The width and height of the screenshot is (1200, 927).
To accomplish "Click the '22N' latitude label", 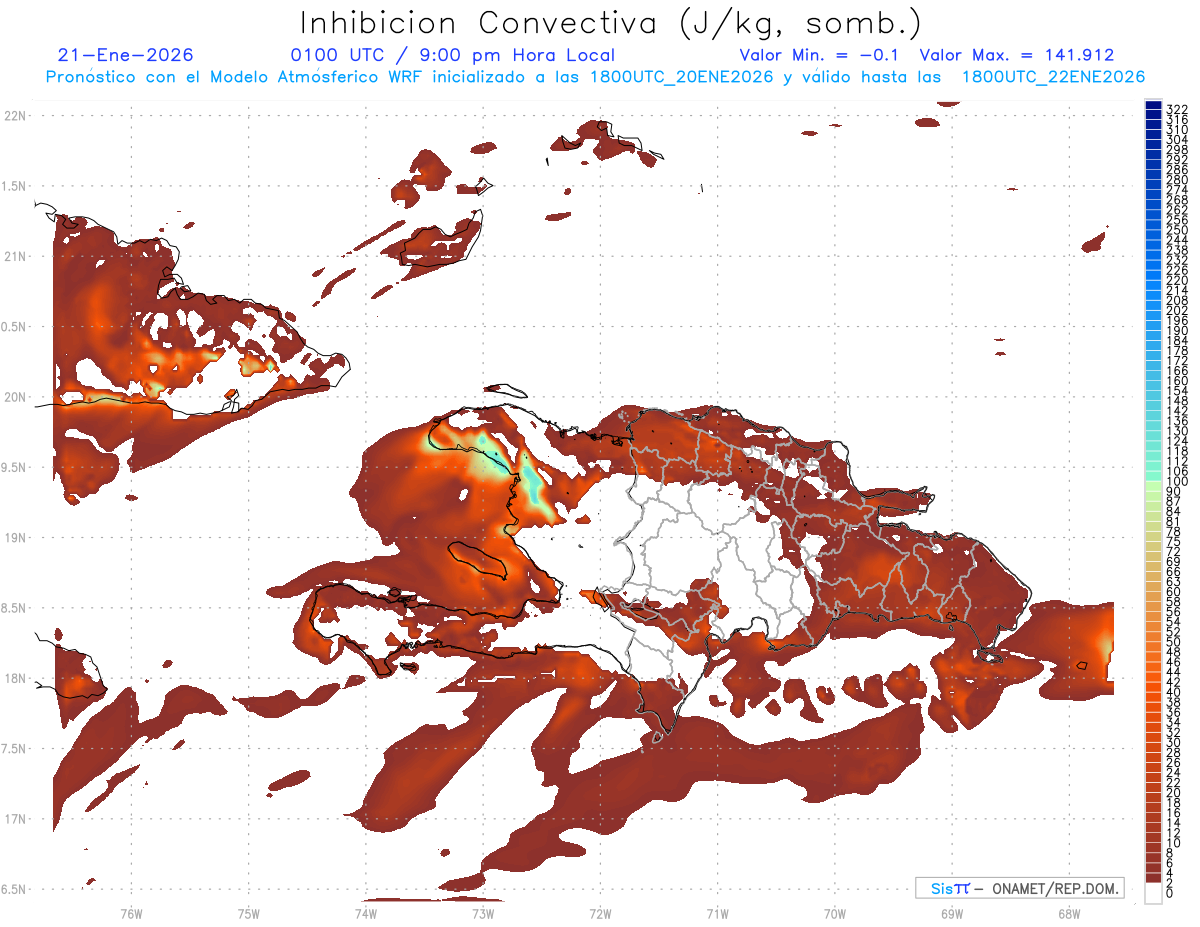I will (x=17, y=115).
